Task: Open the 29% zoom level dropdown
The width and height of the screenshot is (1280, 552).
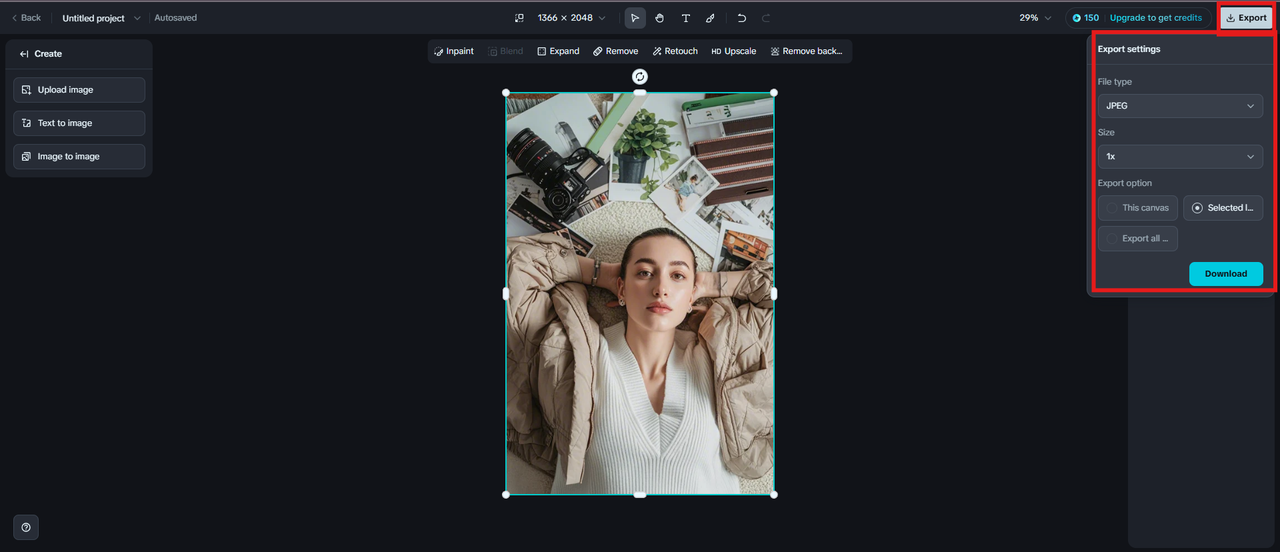Action: pyautogui.click(x=1035, y=18)
